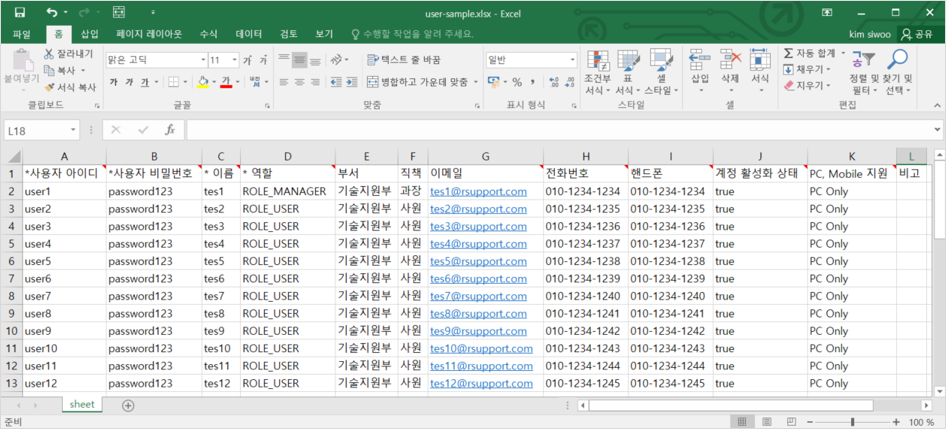Image resolution: width=946 pixels, height=429 pixels.
Task: Open the font color dropdown arrow
Action: tap(238, 81)
